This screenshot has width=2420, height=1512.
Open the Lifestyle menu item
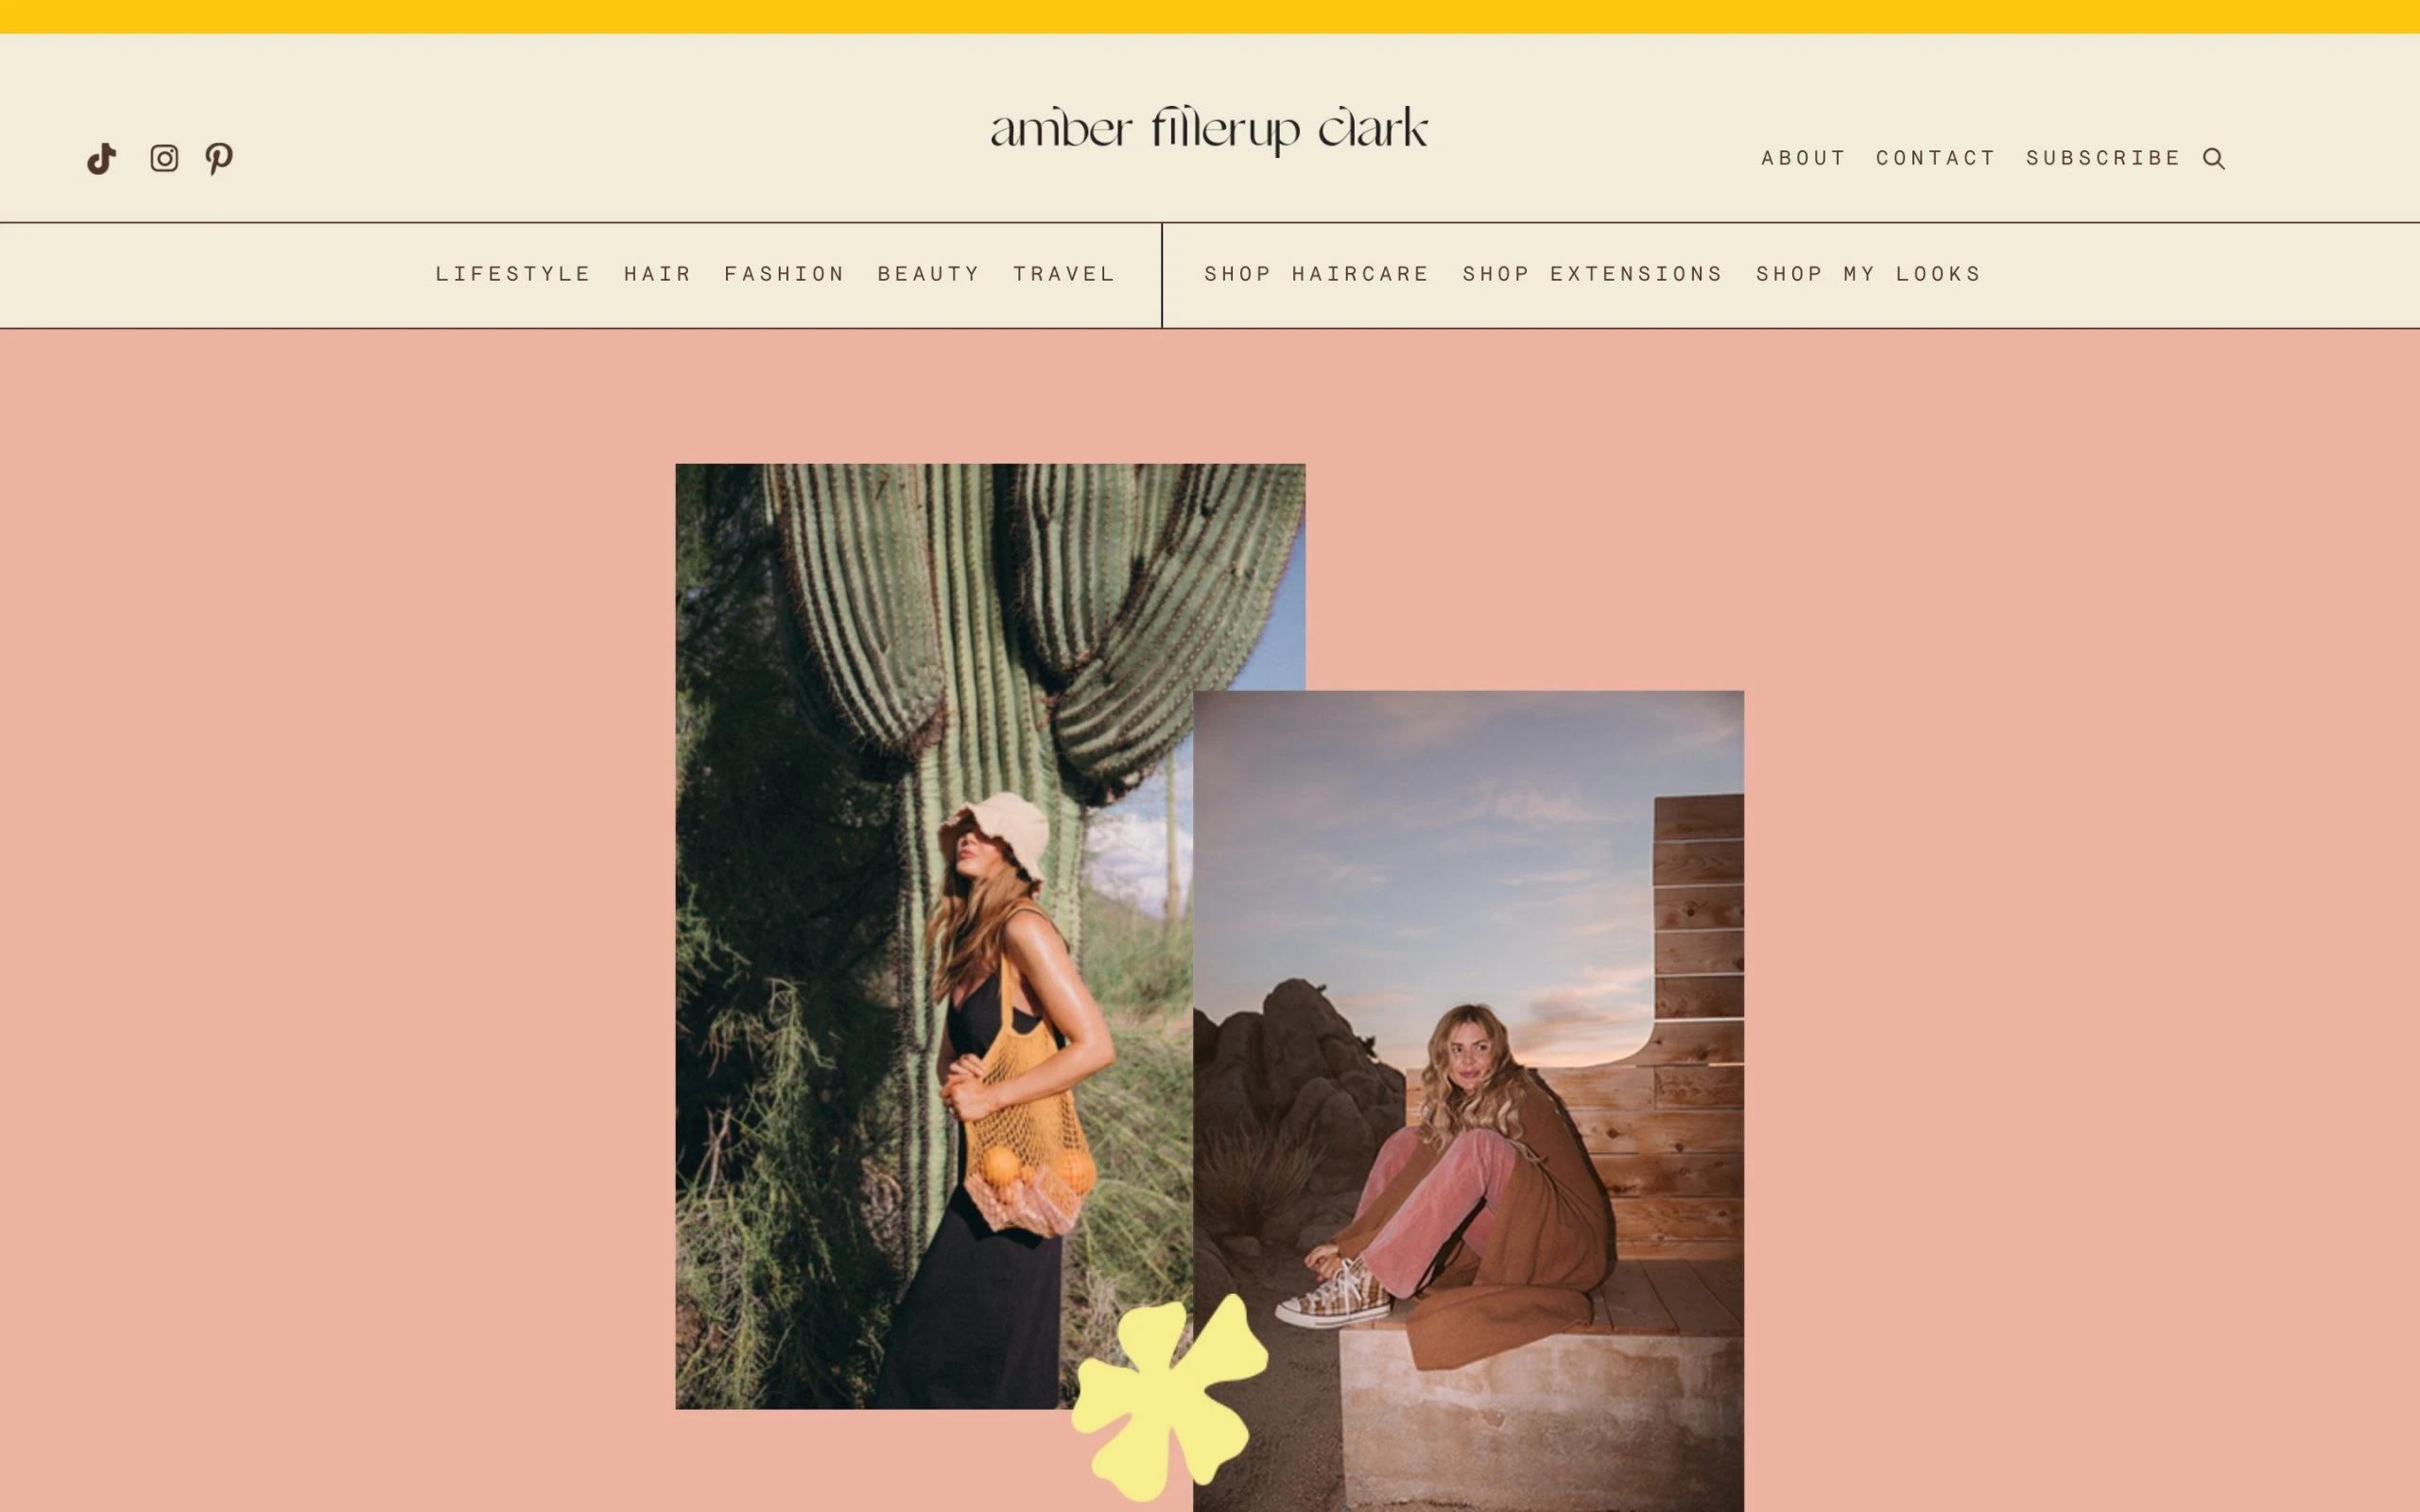(x=513, y=274)
